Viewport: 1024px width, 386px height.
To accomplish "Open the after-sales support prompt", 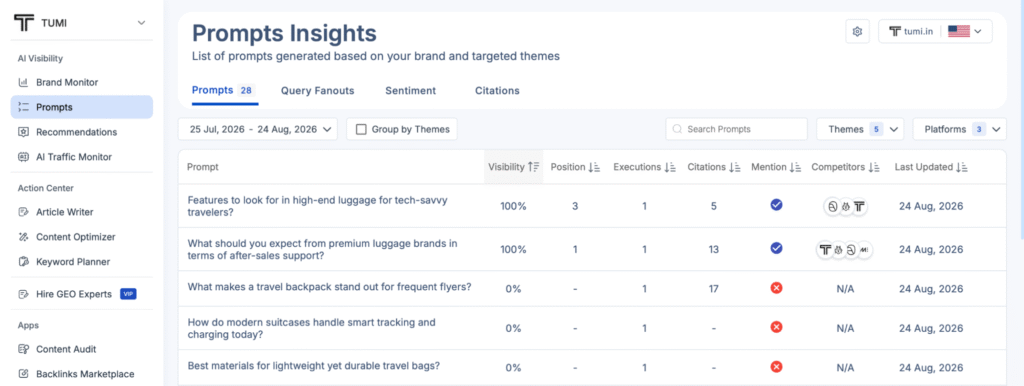I will click(323, 249).
